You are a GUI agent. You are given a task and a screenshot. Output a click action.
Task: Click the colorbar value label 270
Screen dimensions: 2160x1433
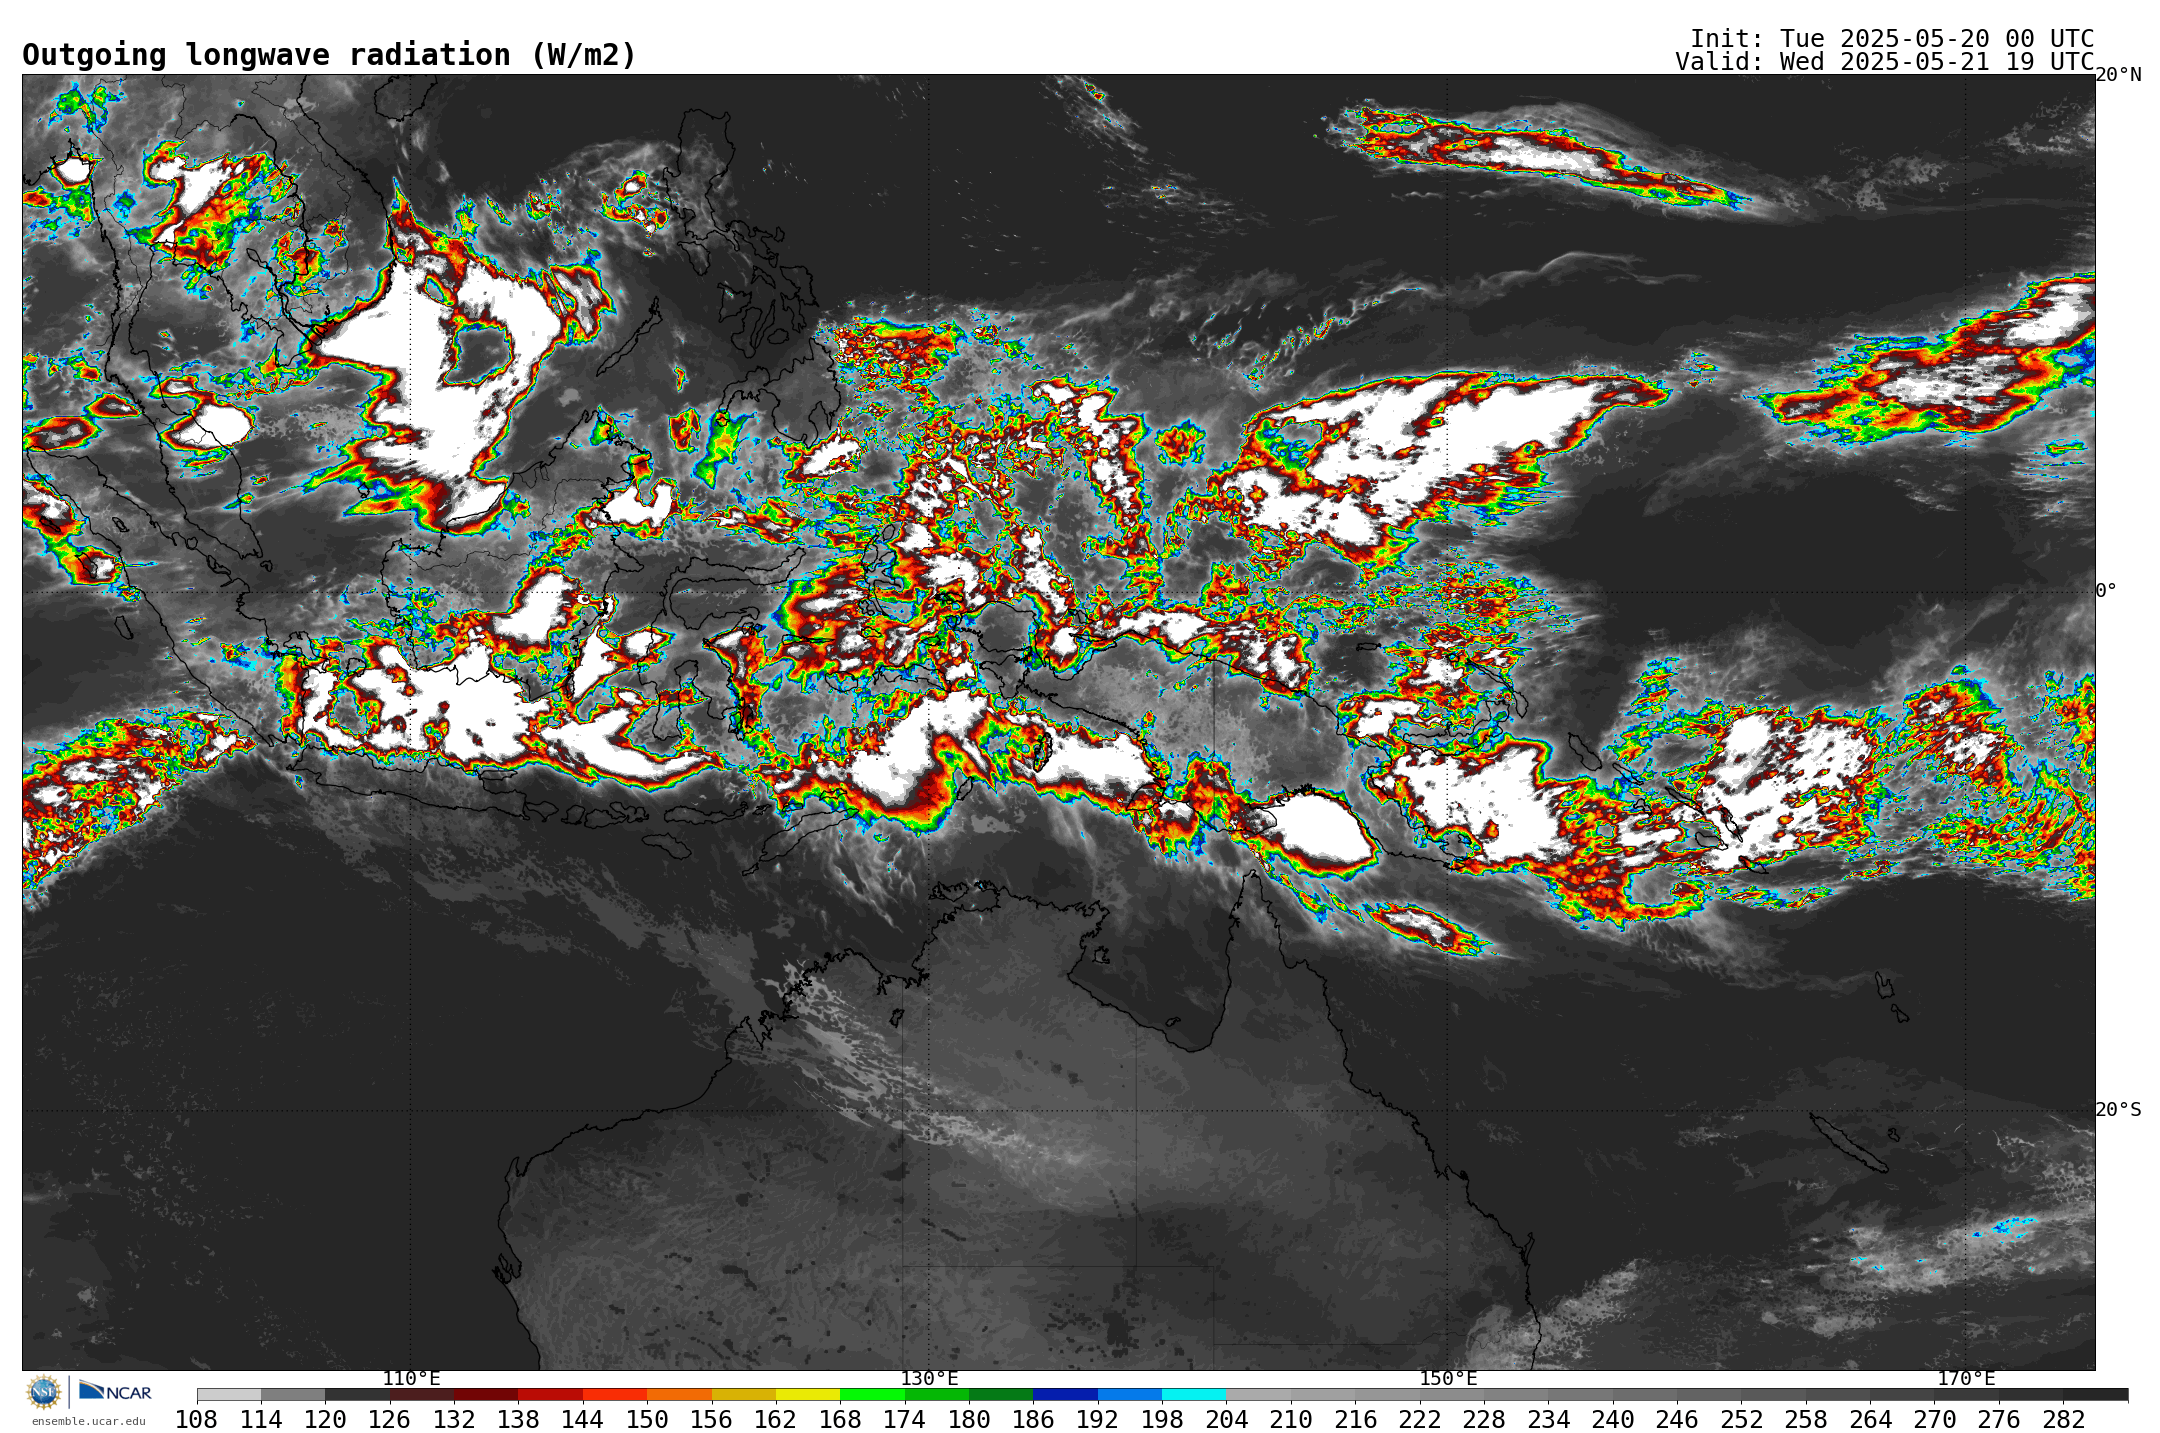(x=1934, y=1420)
